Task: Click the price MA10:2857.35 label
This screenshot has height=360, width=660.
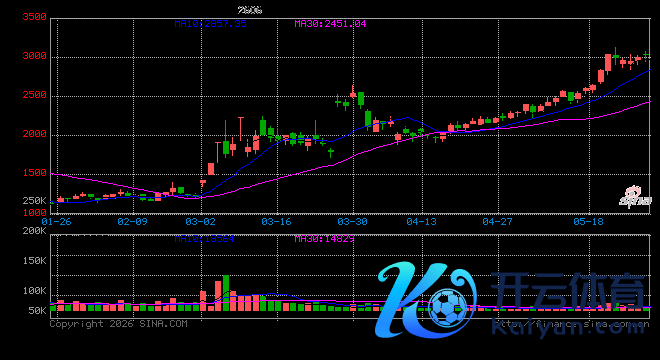Action: (210, 24)
